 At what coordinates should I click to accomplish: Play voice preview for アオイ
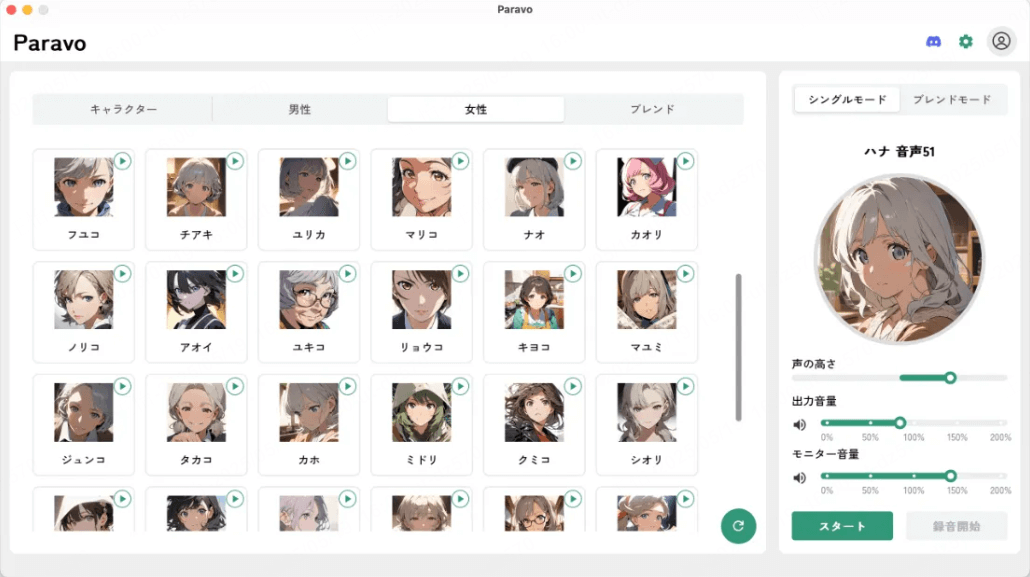(x=235, y=273)
